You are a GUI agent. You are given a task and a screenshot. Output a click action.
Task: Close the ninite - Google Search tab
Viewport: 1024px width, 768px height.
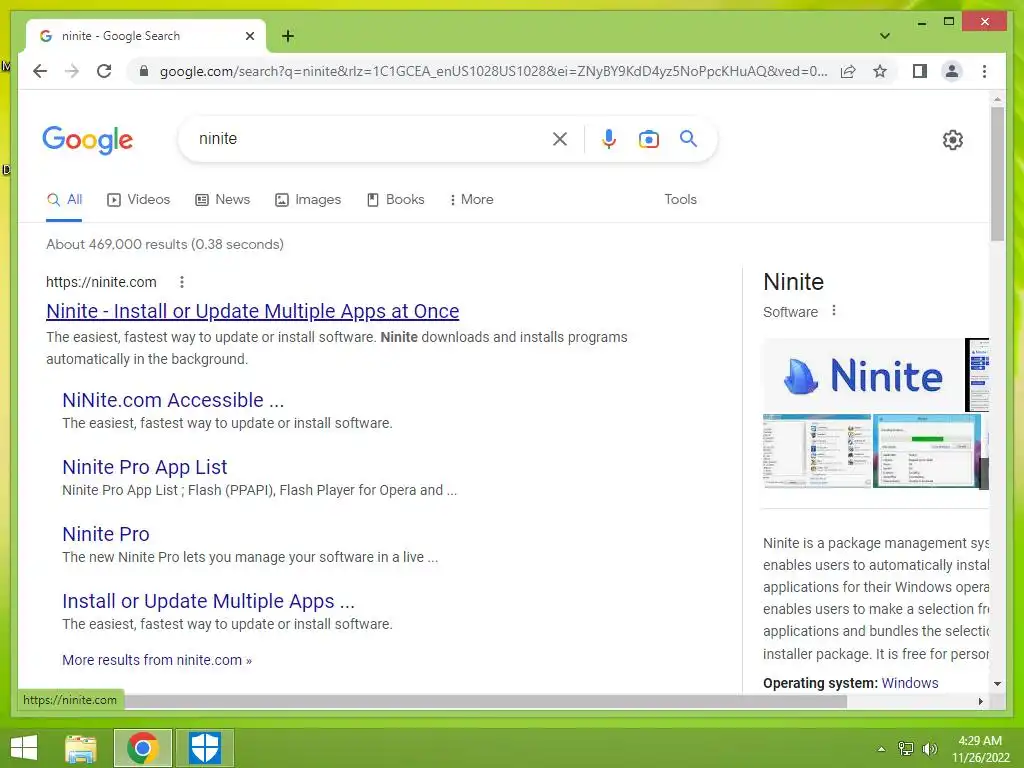point(249,36)
